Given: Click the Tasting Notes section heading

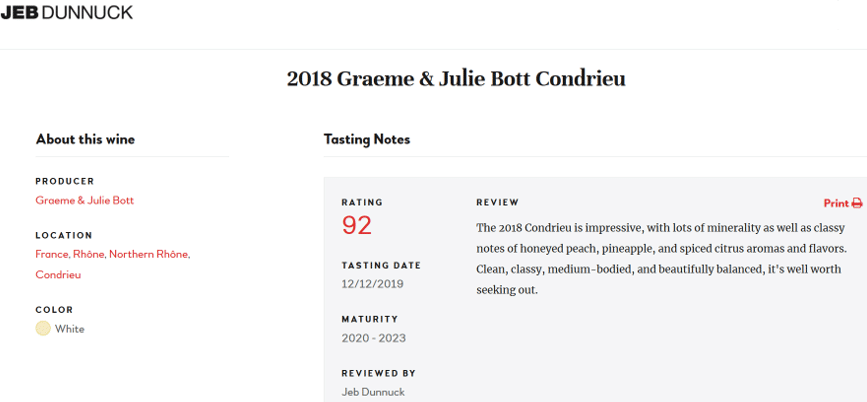Looking at the screenshot, I should pyautogui.click(x=367, y=139).
